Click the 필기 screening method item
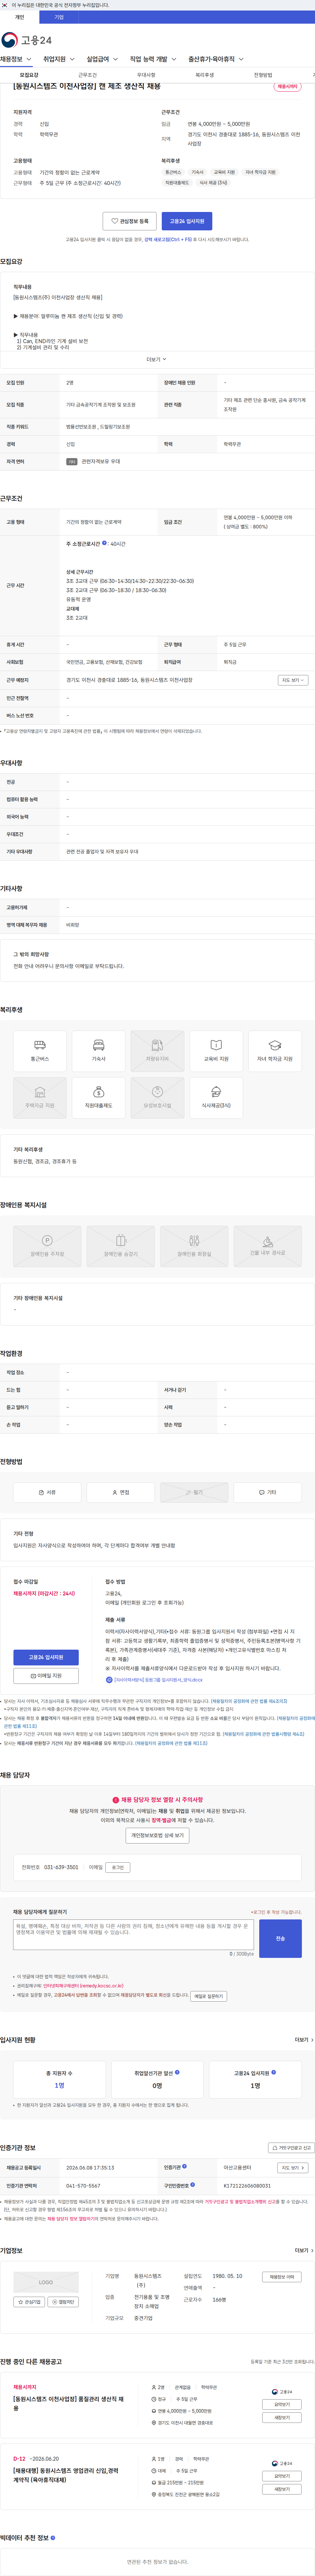This screenshot has height=2576, width=315. 194,1492
